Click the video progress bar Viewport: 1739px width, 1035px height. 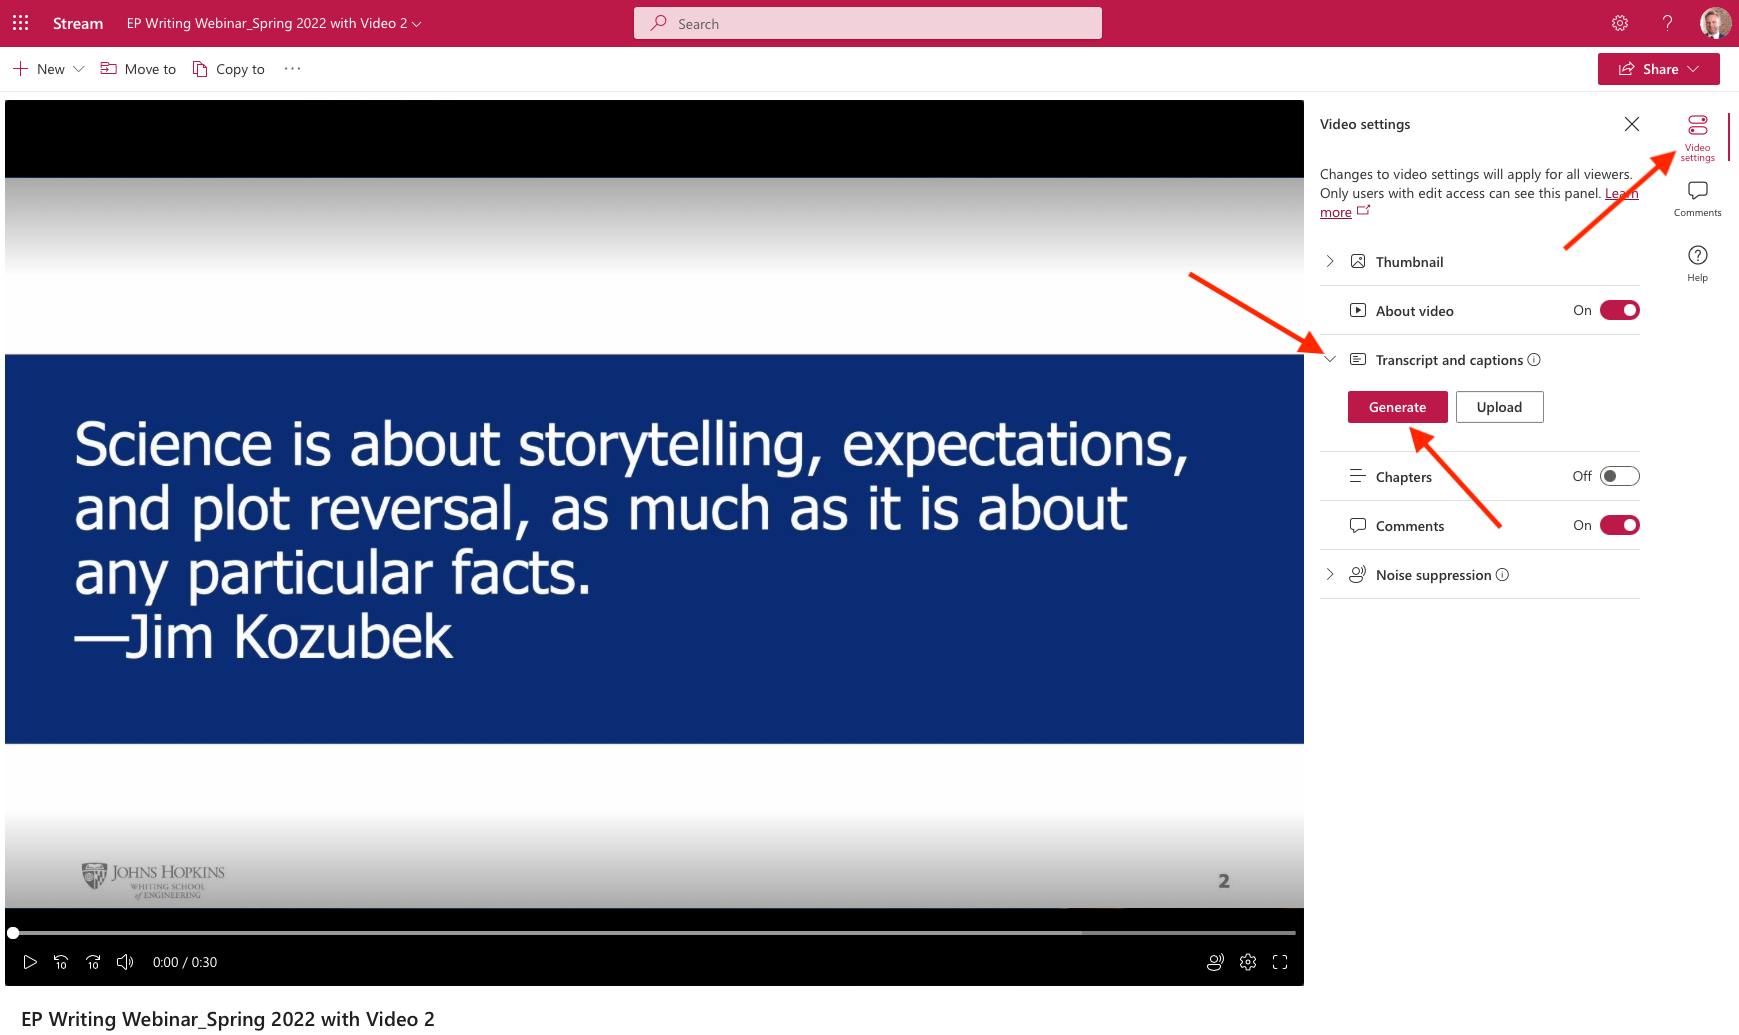(x=654, y=933)
